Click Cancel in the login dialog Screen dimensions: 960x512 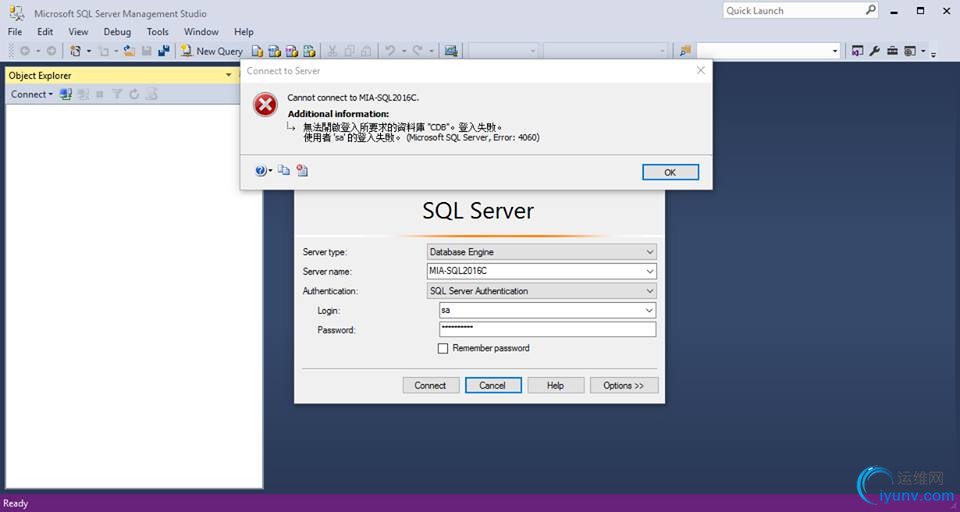(493, 385)
